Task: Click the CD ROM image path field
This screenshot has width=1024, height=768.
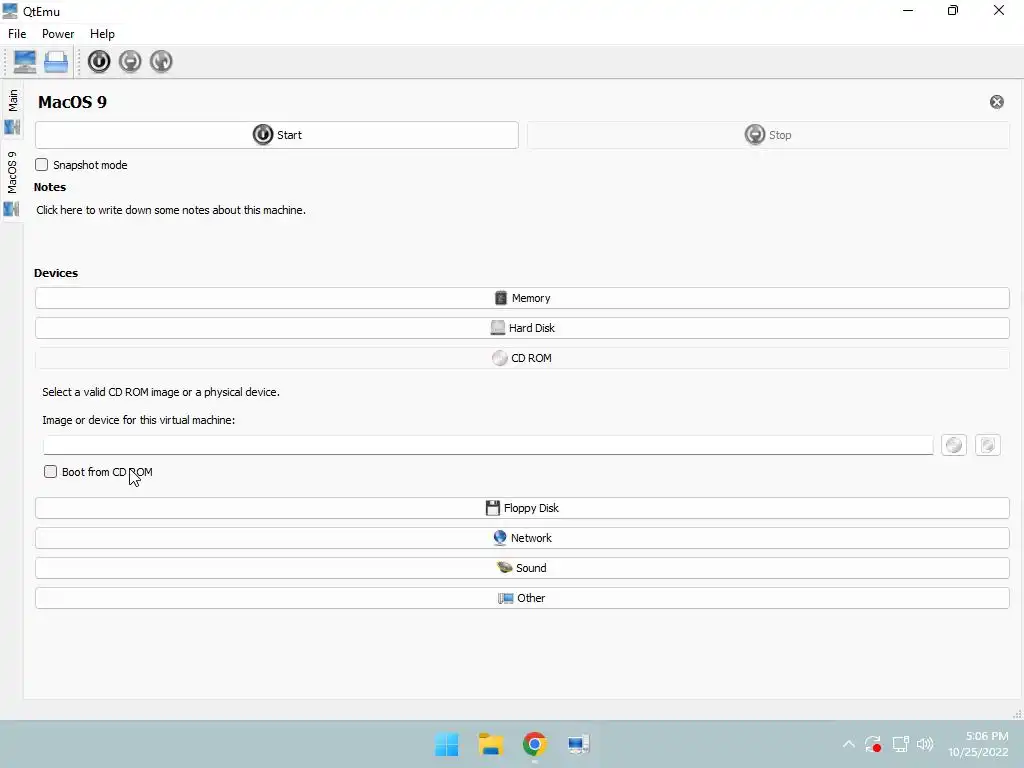Action: click(488, 445)
